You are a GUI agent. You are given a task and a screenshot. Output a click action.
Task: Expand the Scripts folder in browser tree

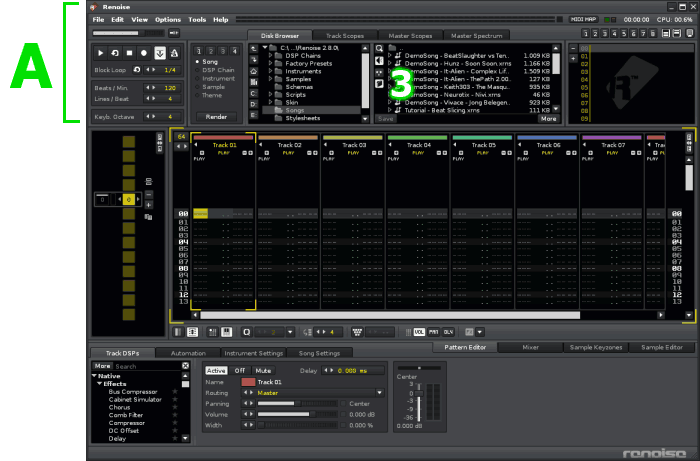[270, 95]
